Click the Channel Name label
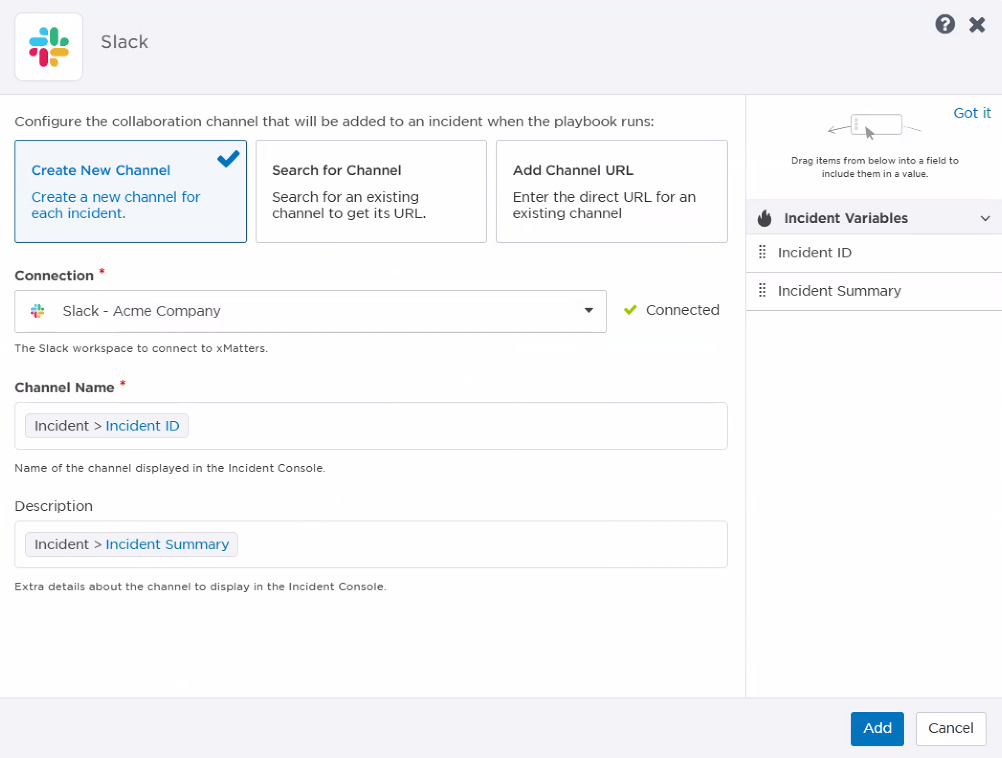This screenshot has width=1002, height=758. [x=65, y=387]
